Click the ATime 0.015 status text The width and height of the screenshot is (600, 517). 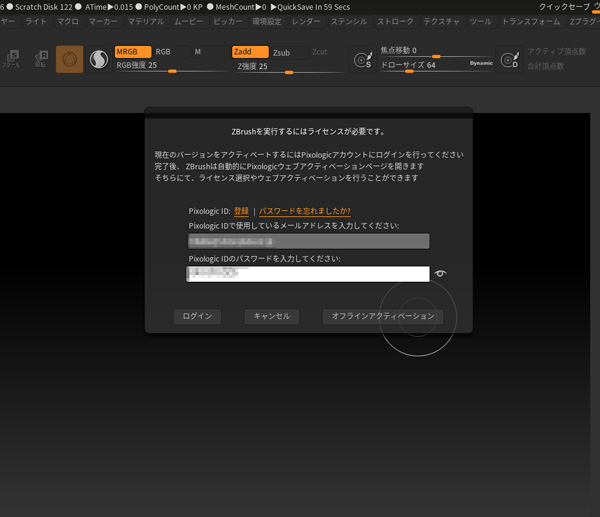click(x=109, y=7)
